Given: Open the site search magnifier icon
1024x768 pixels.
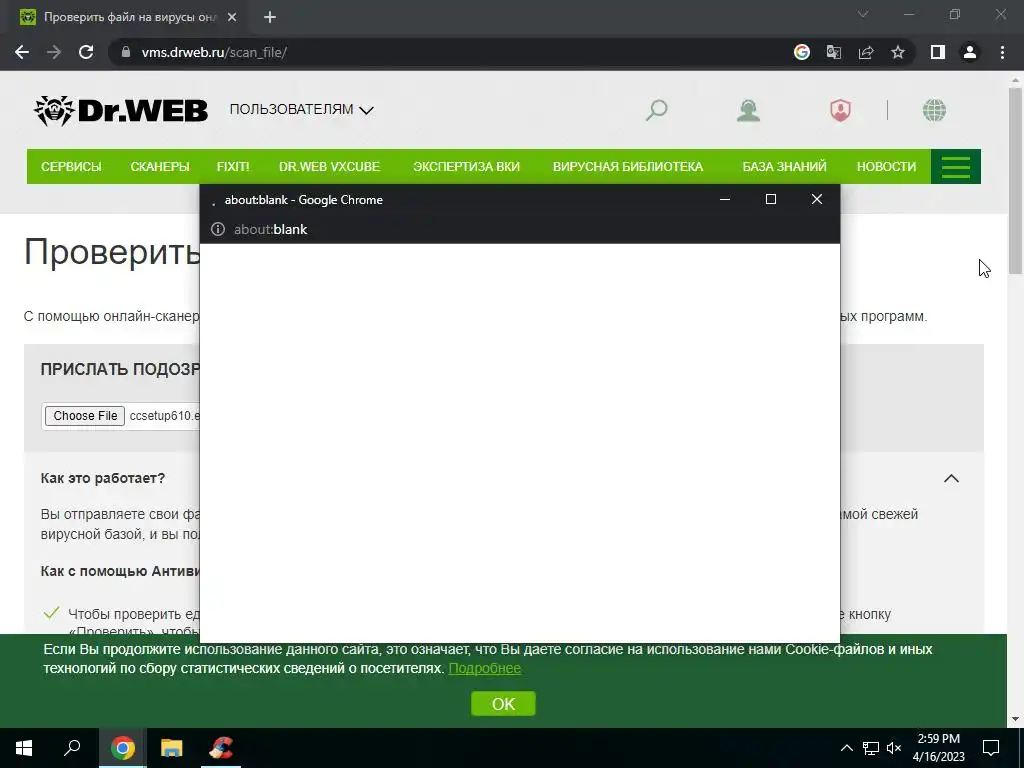Looking at the screenshot, I should [656, 110].
